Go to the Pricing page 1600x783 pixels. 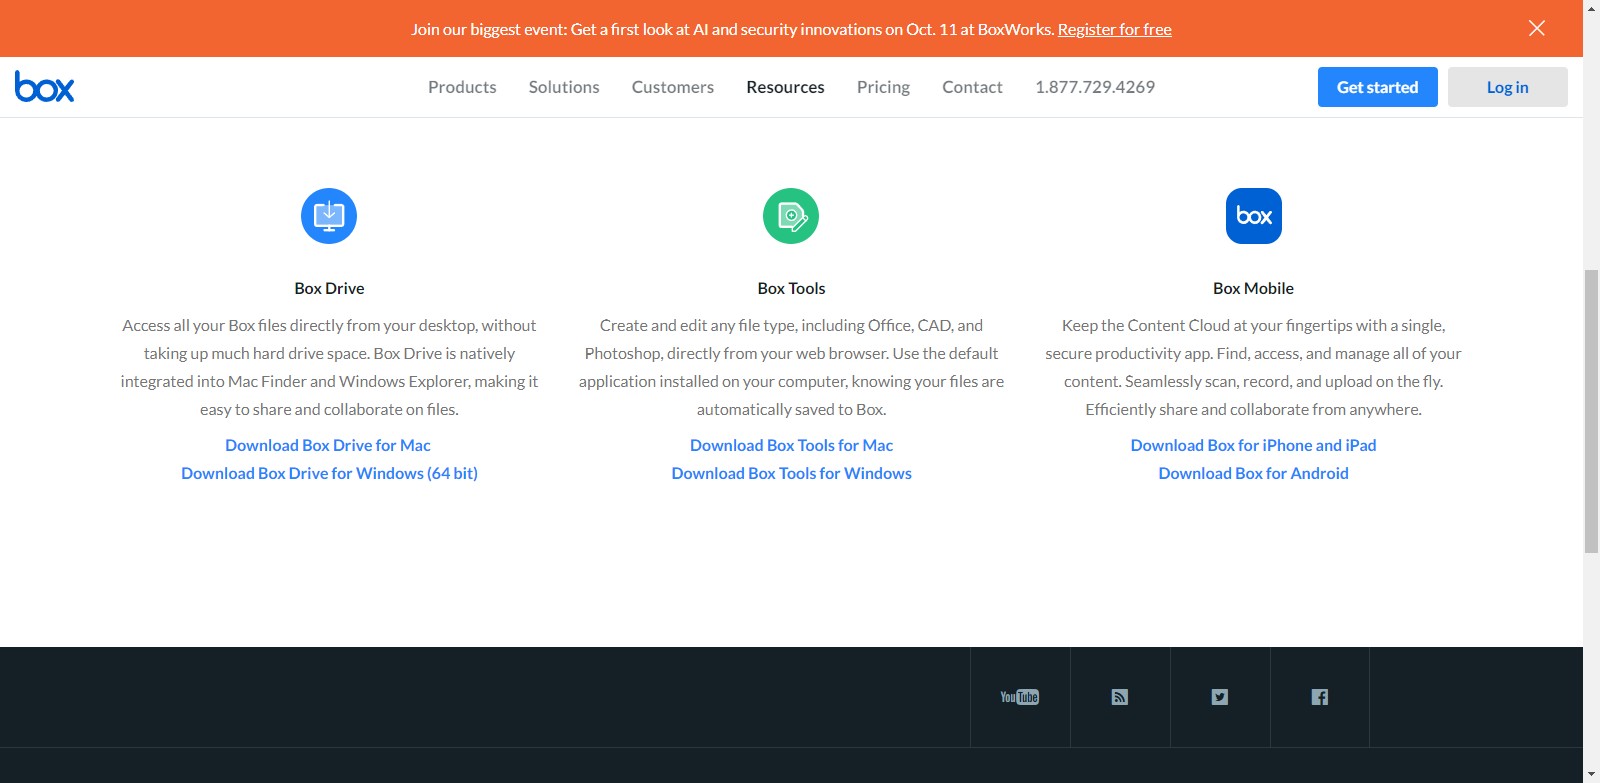pos(883,87)
